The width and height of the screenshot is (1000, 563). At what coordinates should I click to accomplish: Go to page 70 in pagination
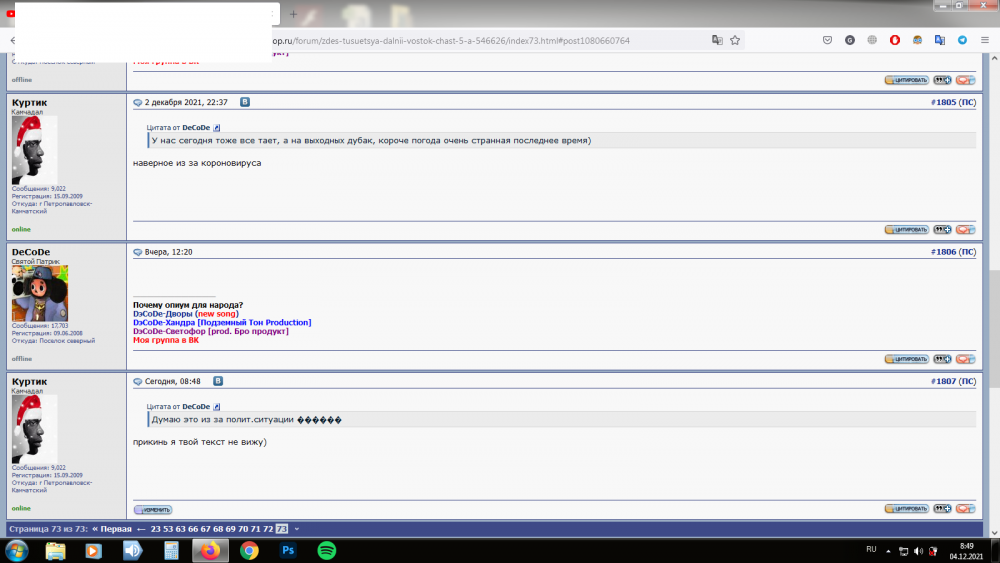(x=243, y=529)
